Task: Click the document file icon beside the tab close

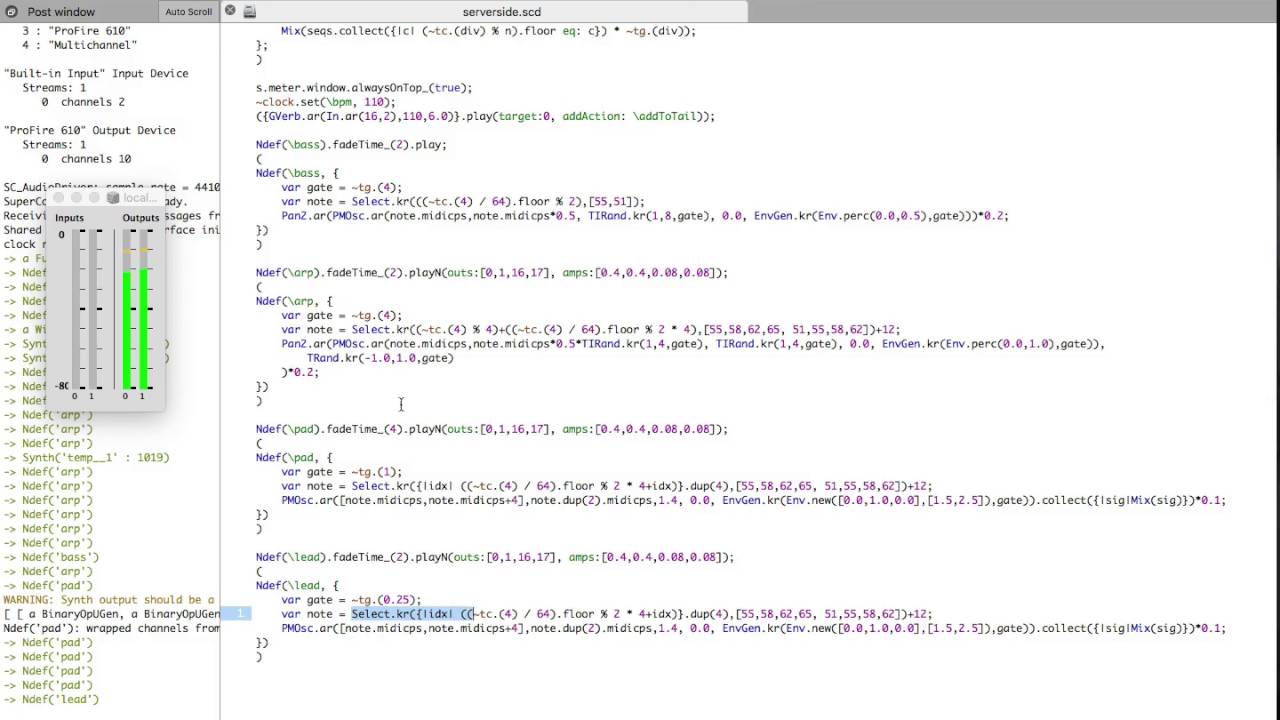Action: (250, 11)
